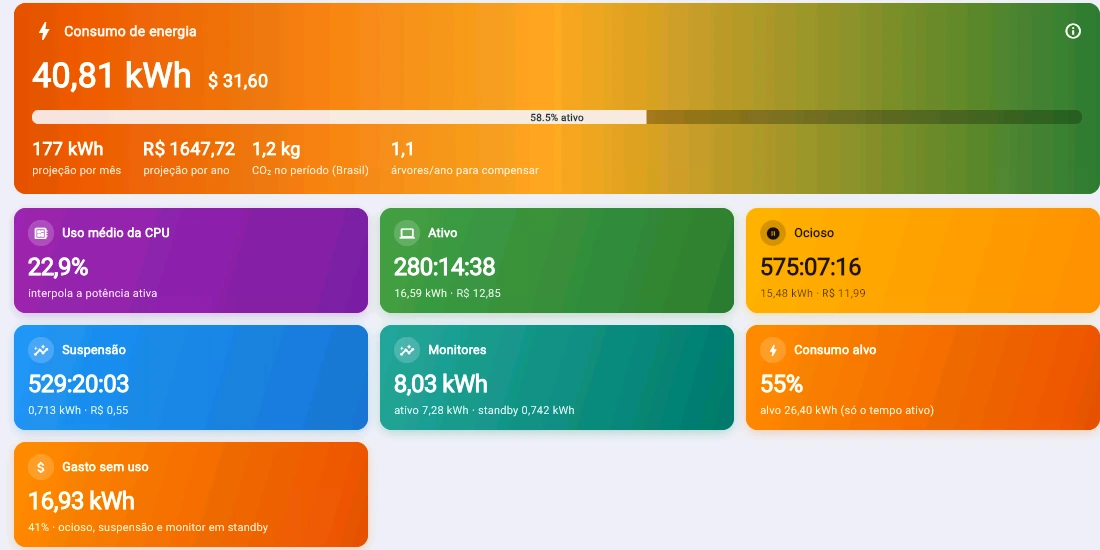Click the 'Monitores' card title
Screen dimensions: 1100x550
(x=457, y=350)
